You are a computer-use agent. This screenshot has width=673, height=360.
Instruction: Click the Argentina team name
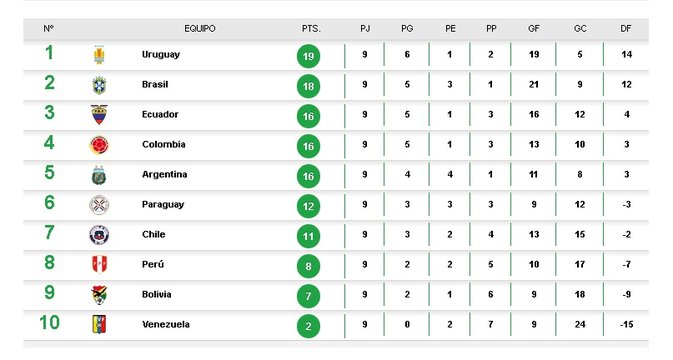click(x=164, y=174)
